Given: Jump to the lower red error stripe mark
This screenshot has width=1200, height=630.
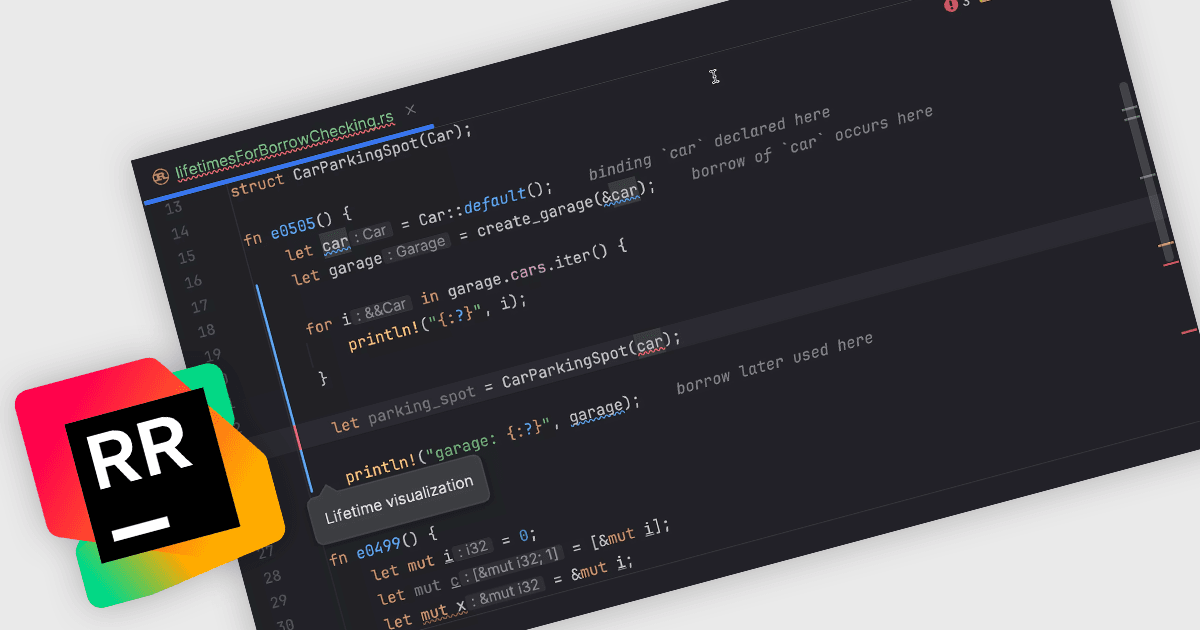Looking at the screenshot, I should (x=1190, y=331).
